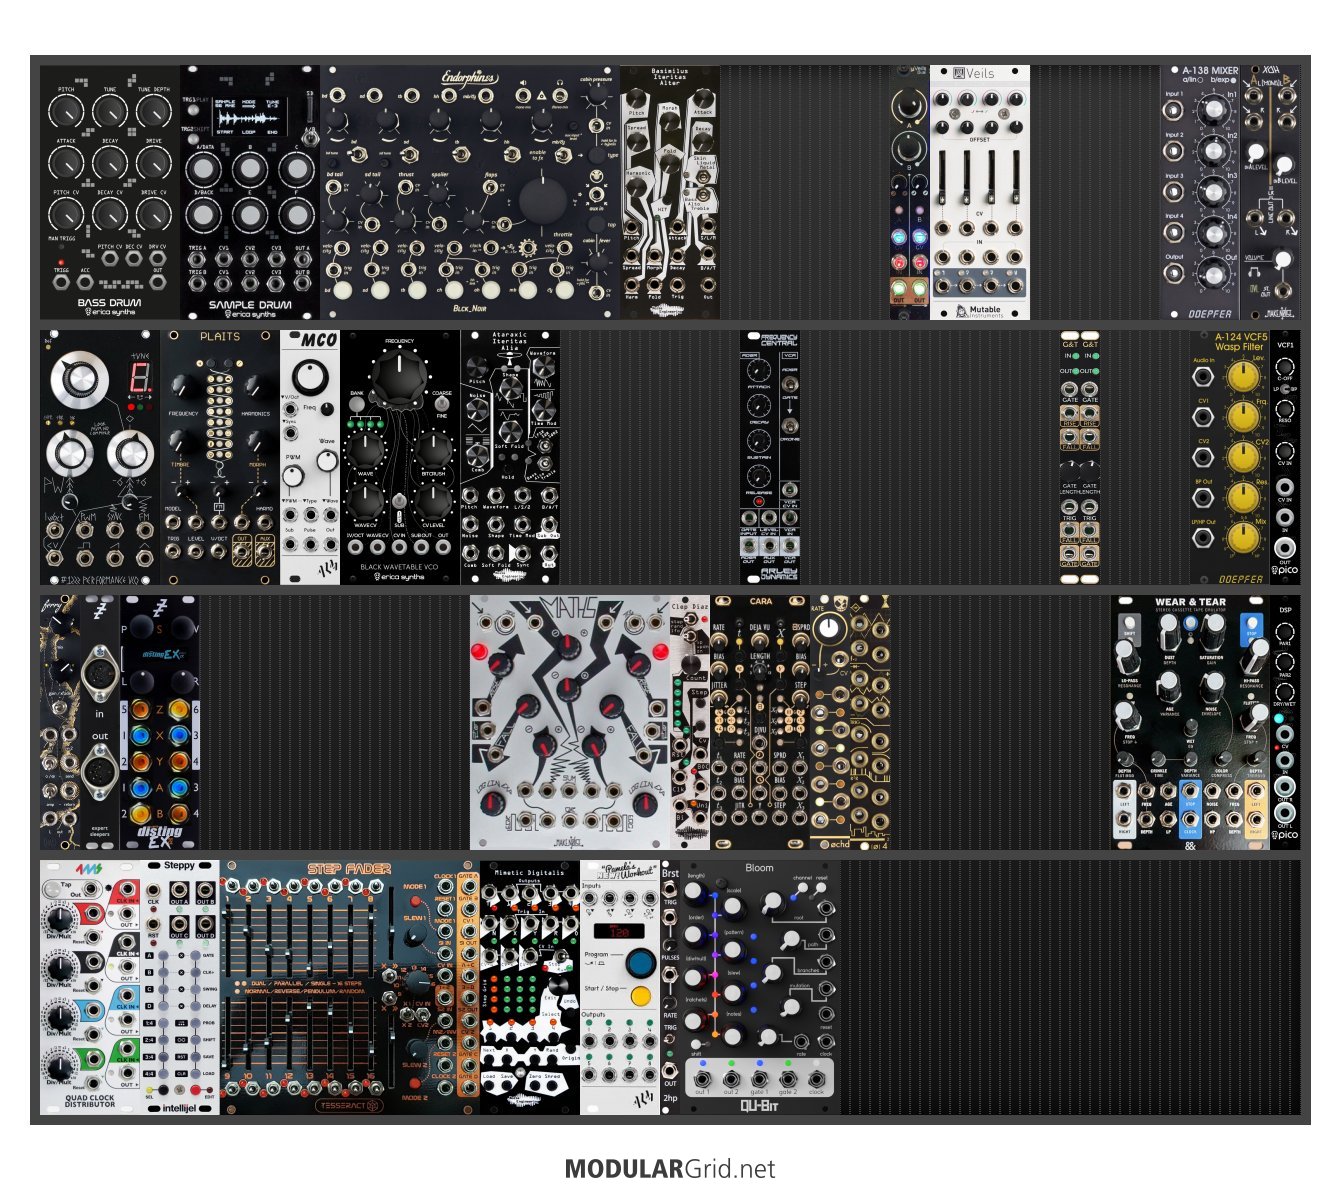Select the Frequency Central envelope module

pos(770,458)
